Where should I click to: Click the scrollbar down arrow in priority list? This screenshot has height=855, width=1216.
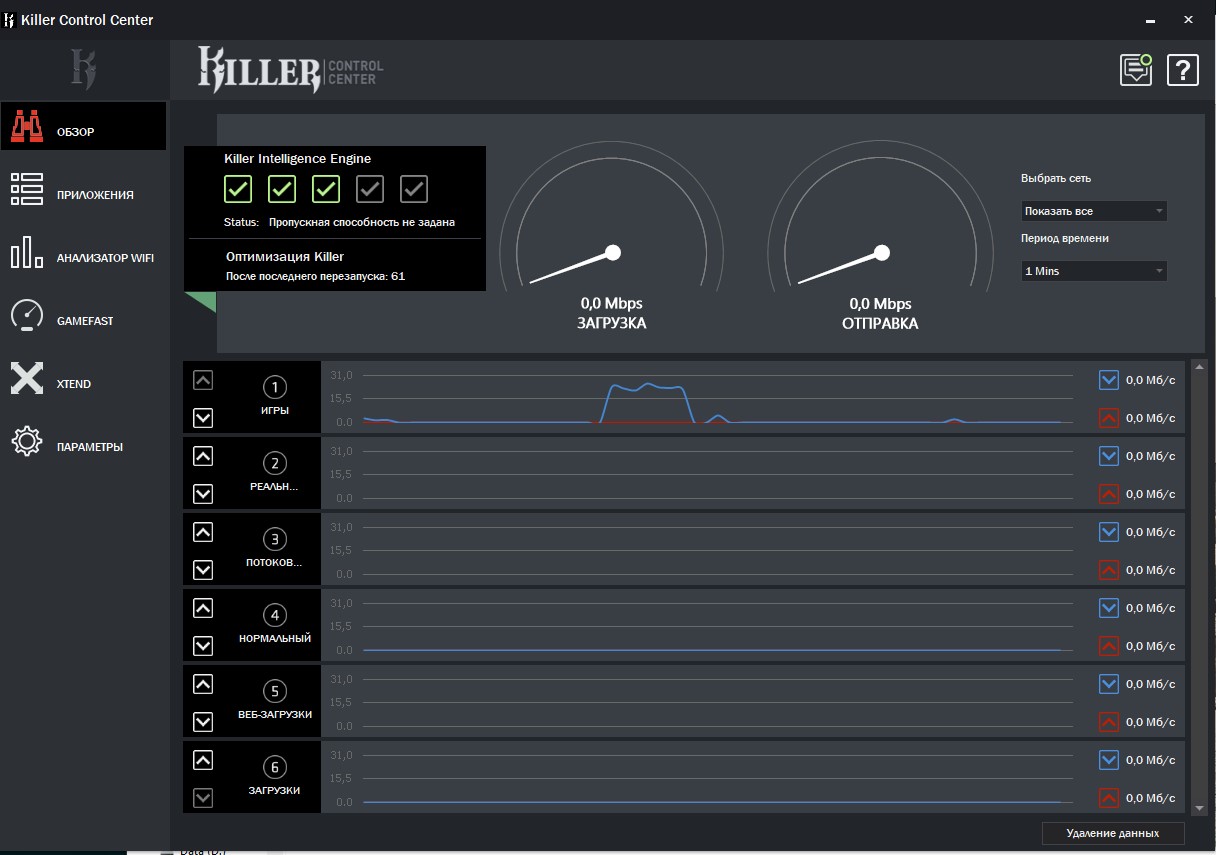click(x=1199, y=807)
